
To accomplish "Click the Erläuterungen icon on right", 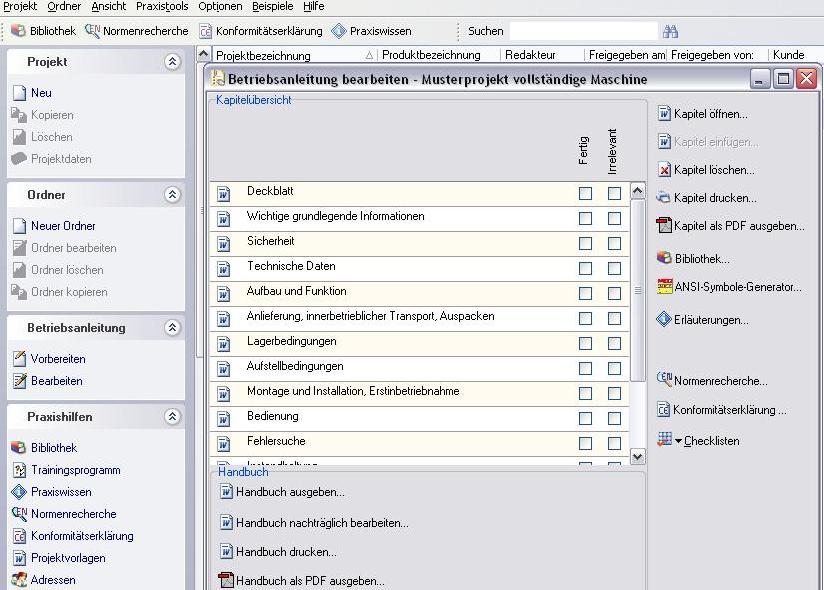I will (x=665, y=320).
